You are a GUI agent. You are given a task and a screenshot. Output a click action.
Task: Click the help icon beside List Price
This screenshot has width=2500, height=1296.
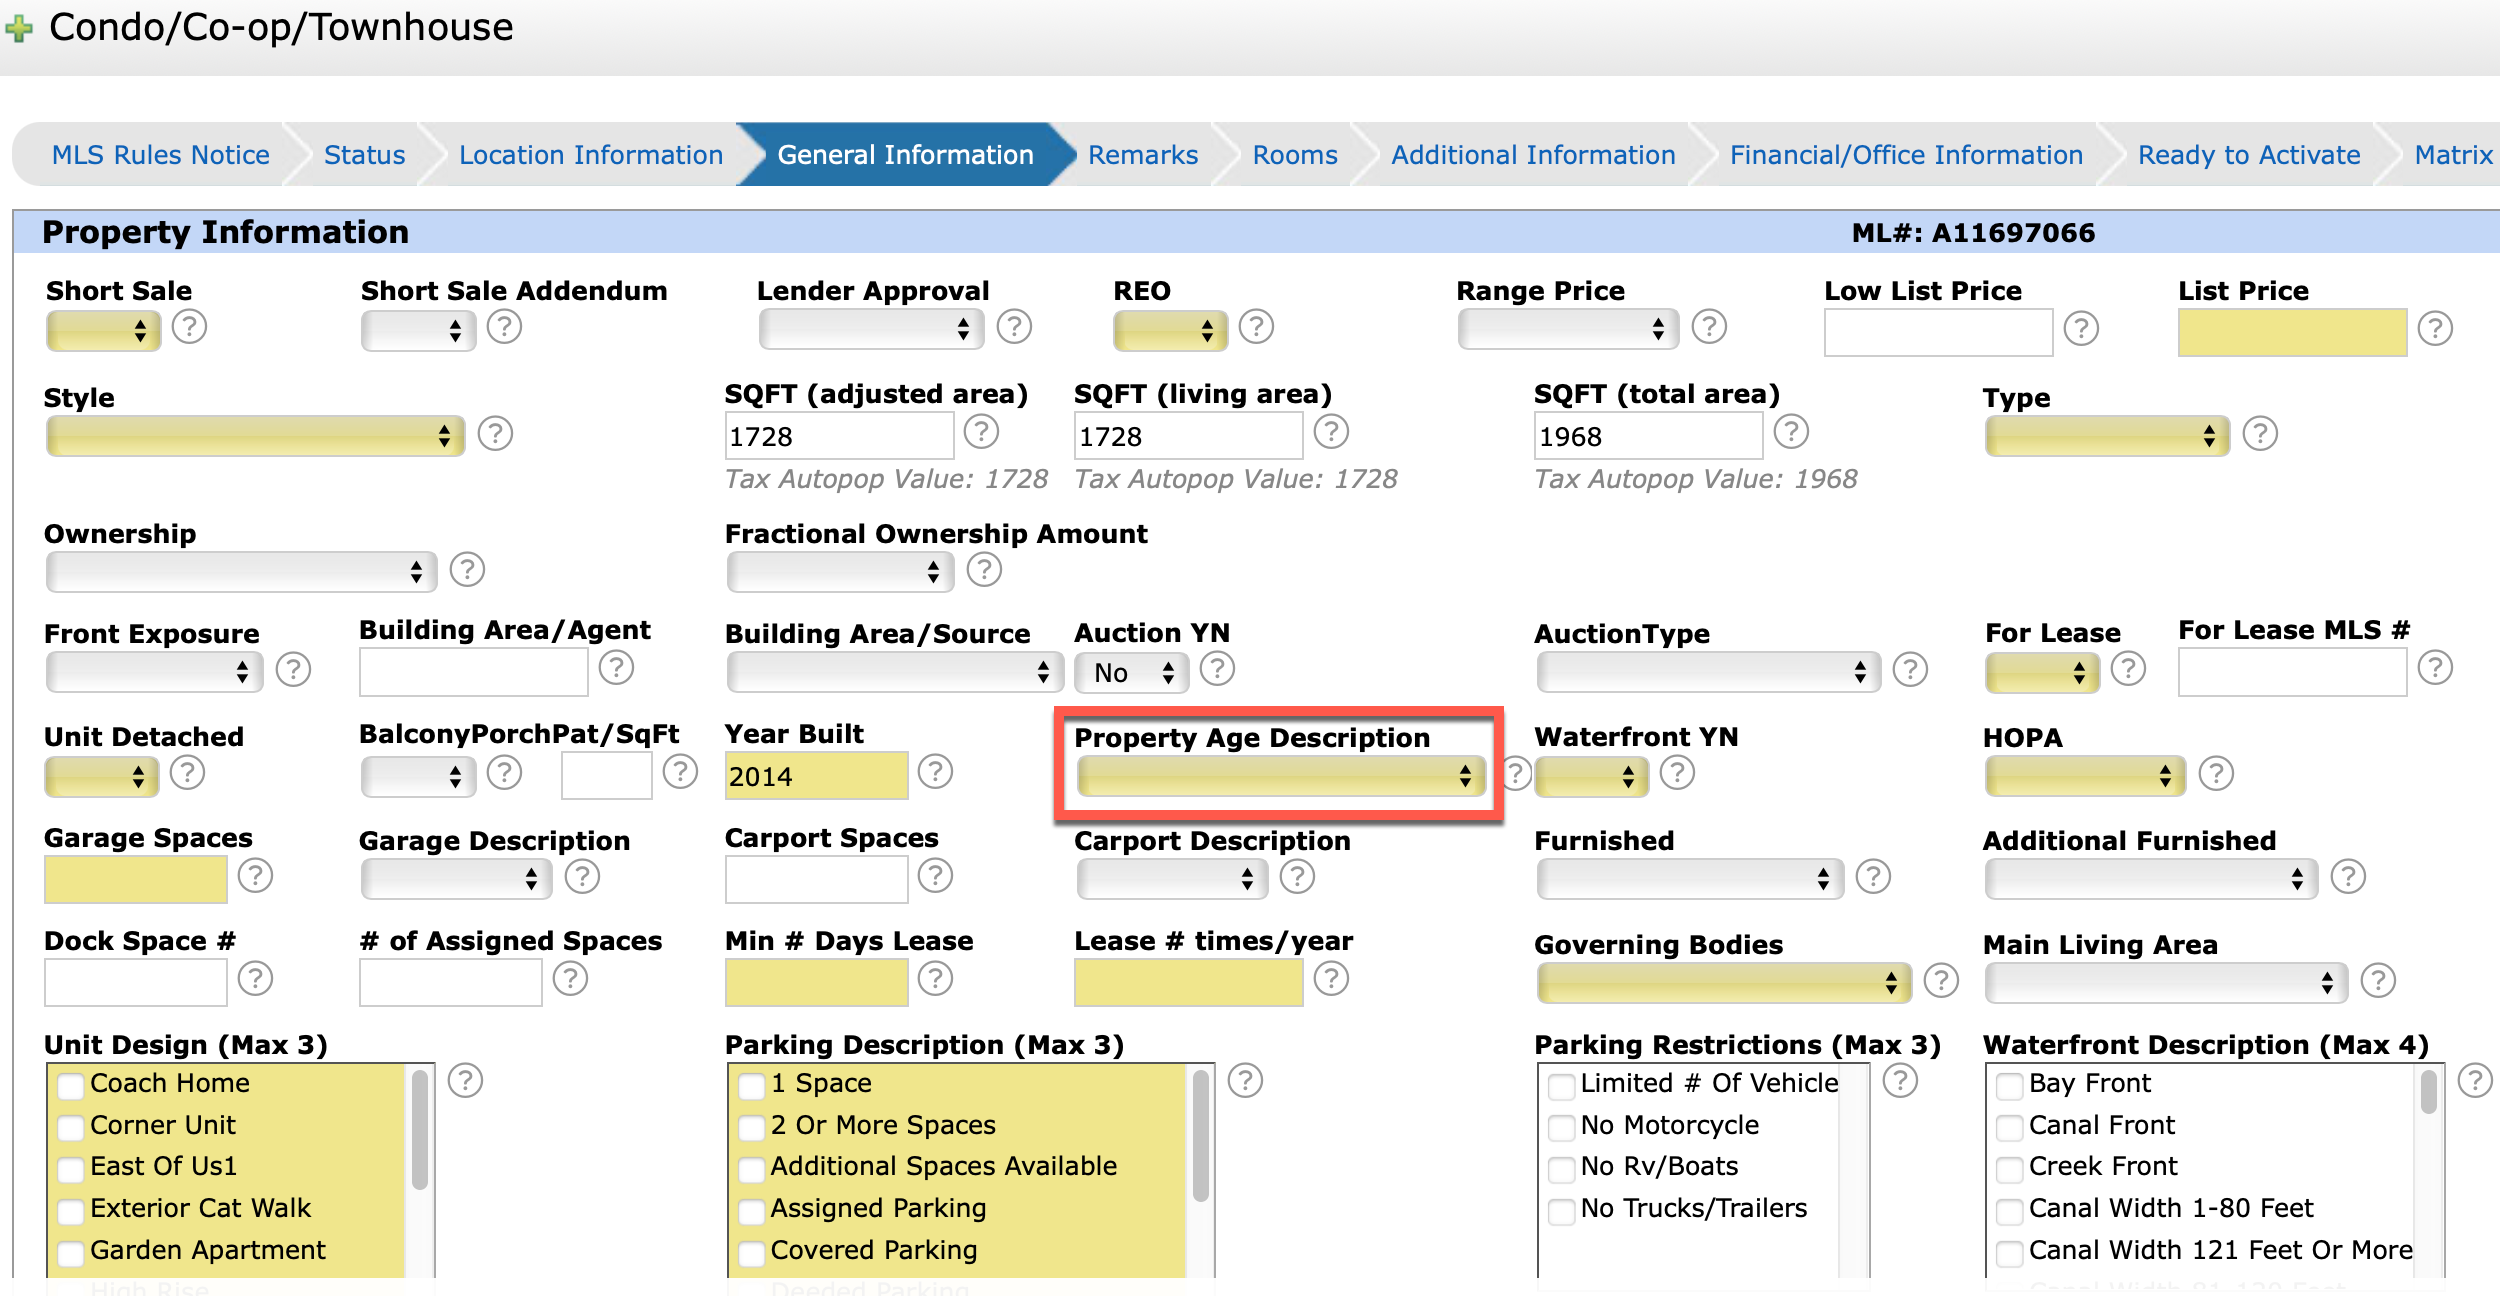pyautogui.click(x=2434, y=329)
